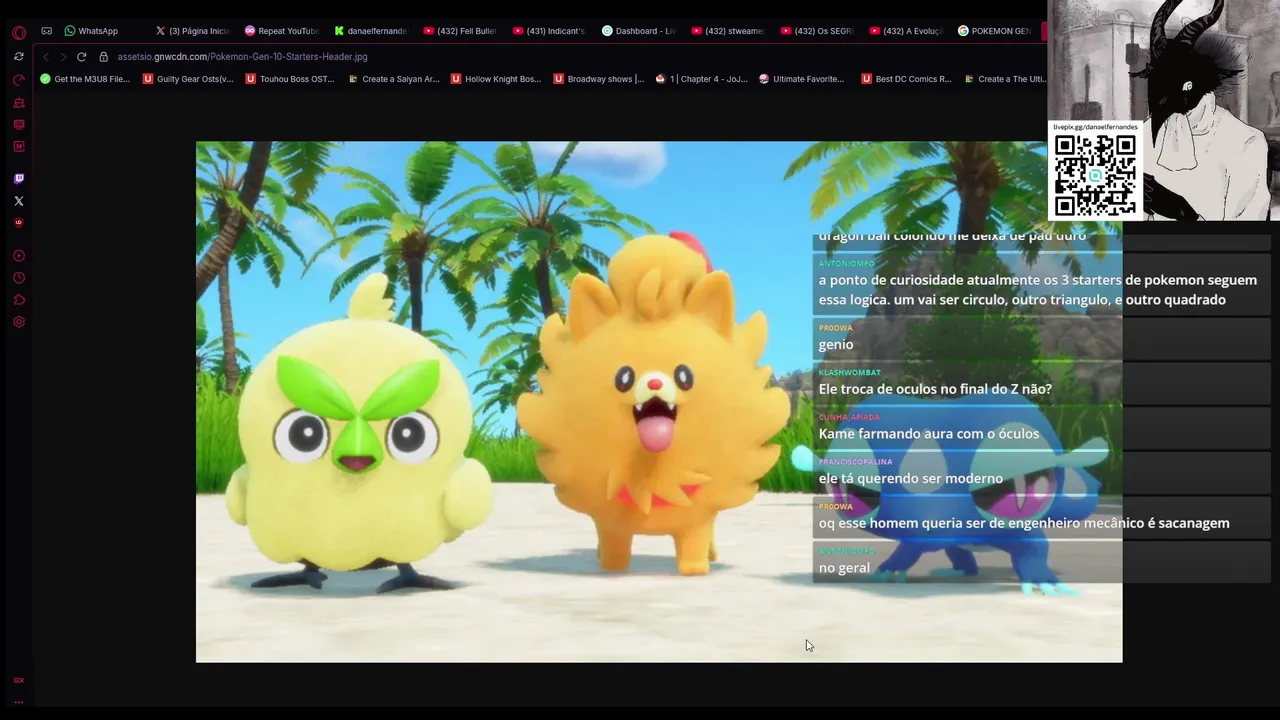Click chat username FRANCISCOPALINA
The height and width of the screenshot is (720, 1280).
pos(855,462)
